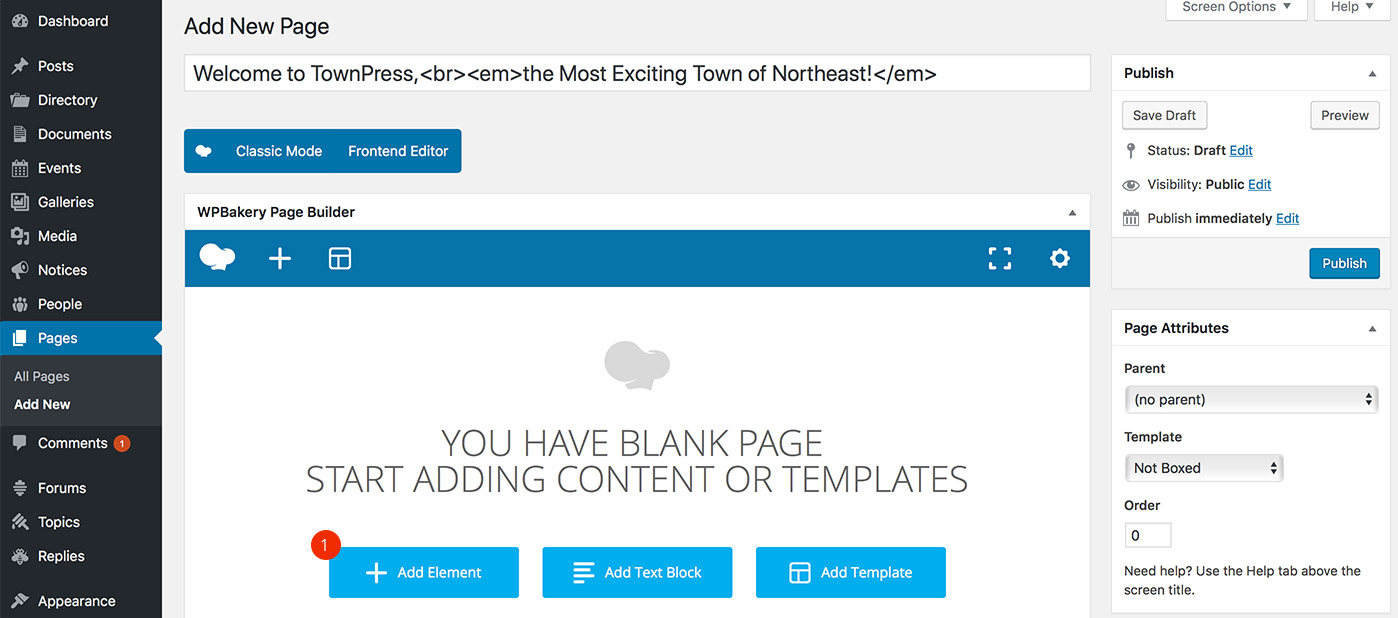Open page settings gear icon
Image resolution: width=1398 pixels, height=618 pixels.
tap(1060, 259)
